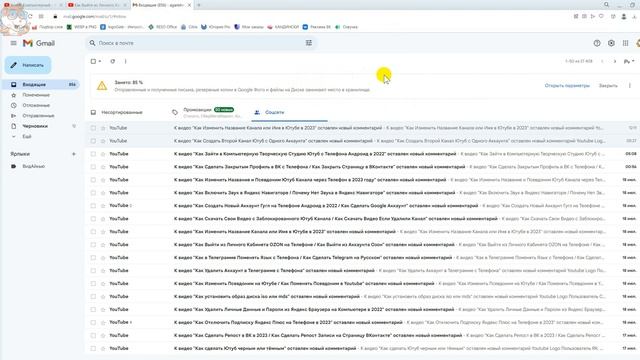Click the Gmail logo
Viewport: 640px width, 360px height.
point(39,43)
